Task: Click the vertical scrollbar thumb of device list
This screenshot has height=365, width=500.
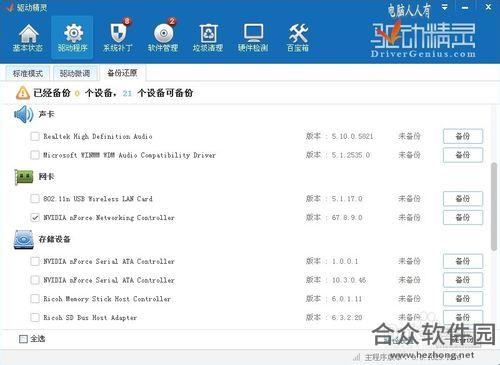Action: point(494,207)
